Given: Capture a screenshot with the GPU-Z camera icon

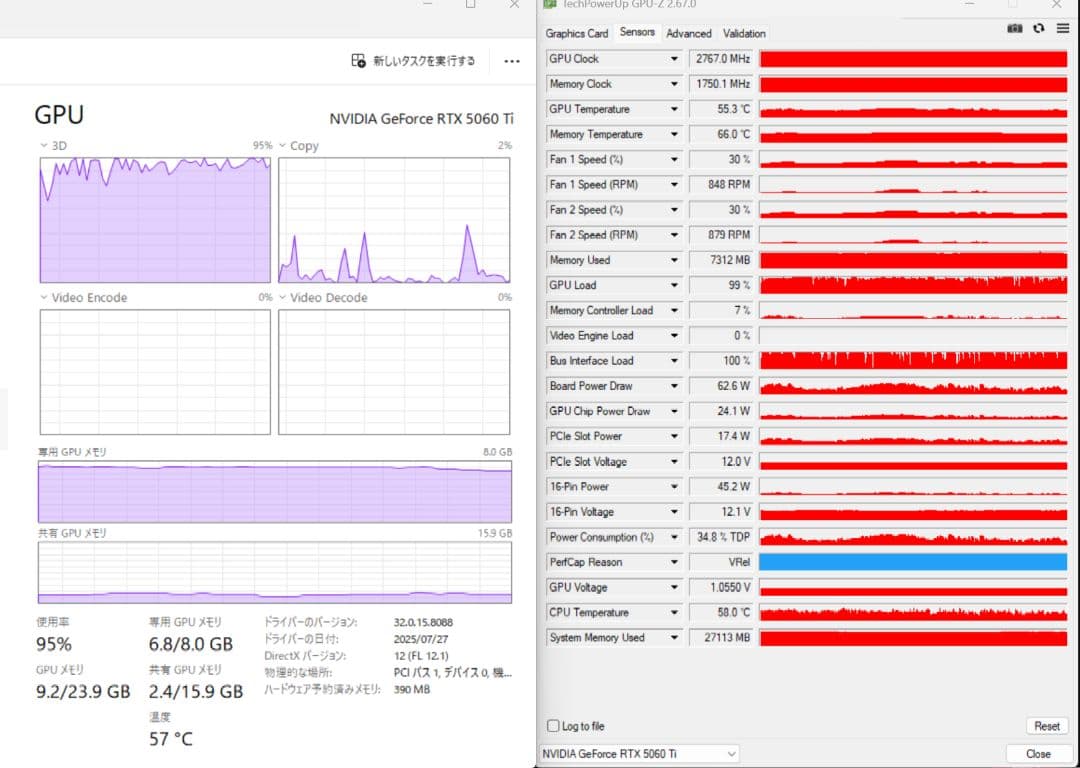Looking at the screenshot, I should click(1014, 29).
